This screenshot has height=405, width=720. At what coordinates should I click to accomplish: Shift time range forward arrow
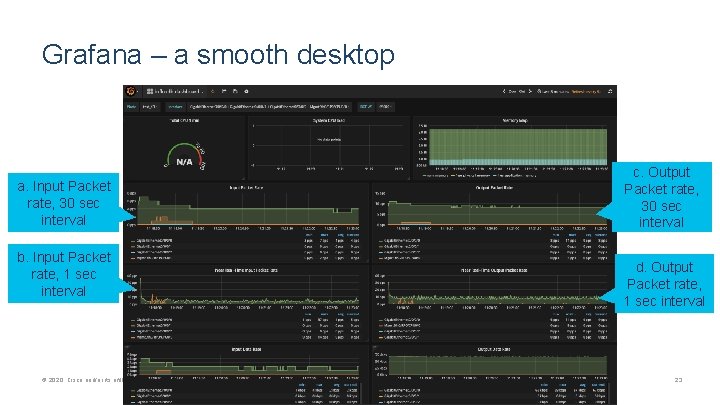coord(530,91)
